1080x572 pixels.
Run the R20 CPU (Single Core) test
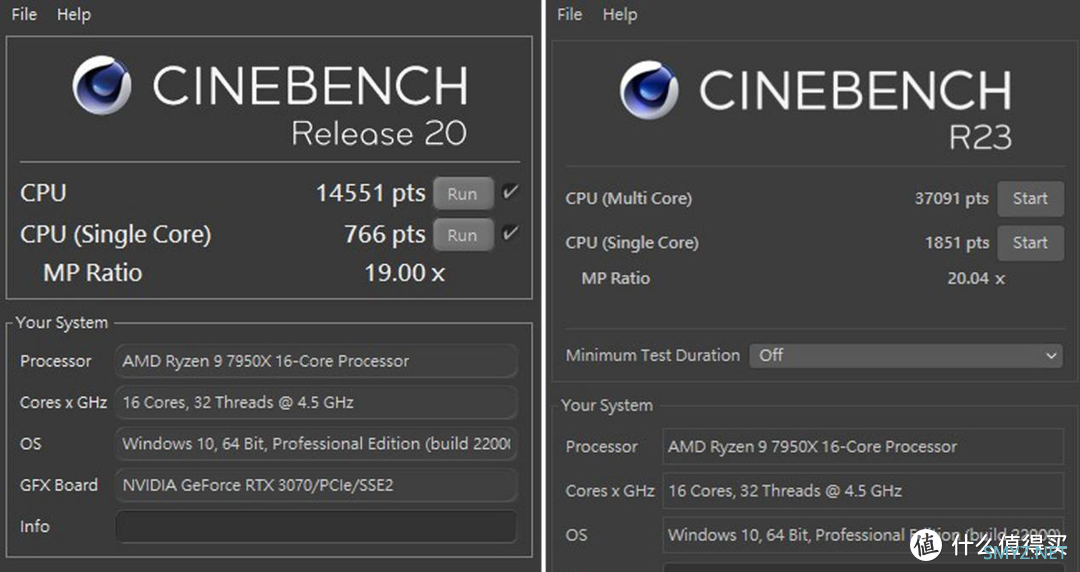click(x=463, y=235)
